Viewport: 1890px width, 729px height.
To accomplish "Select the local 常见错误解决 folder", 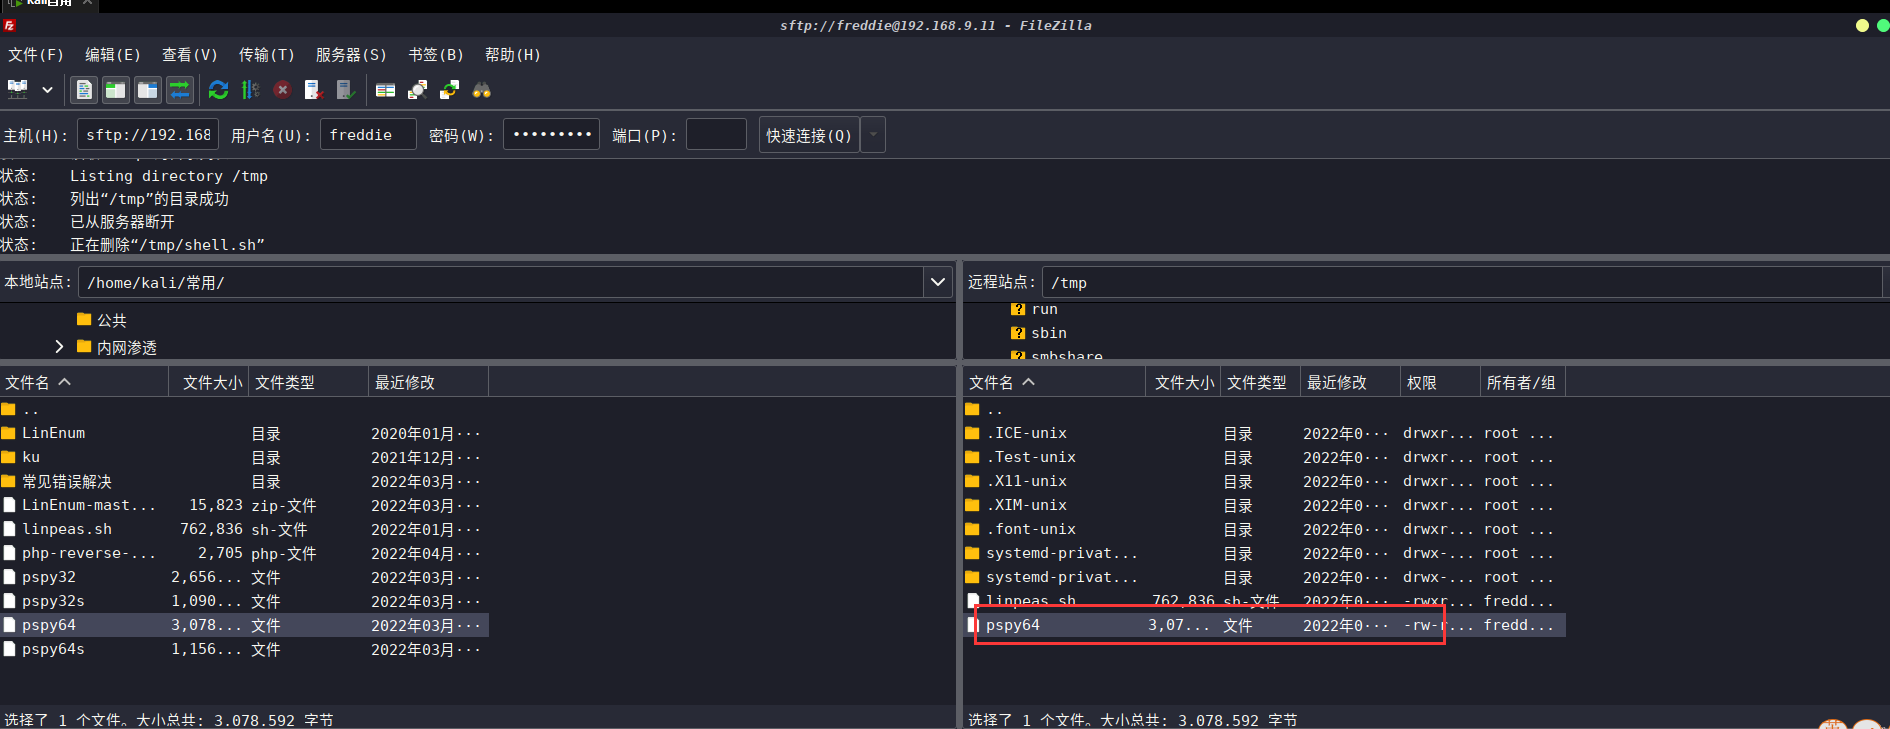I will click(244, 481).
